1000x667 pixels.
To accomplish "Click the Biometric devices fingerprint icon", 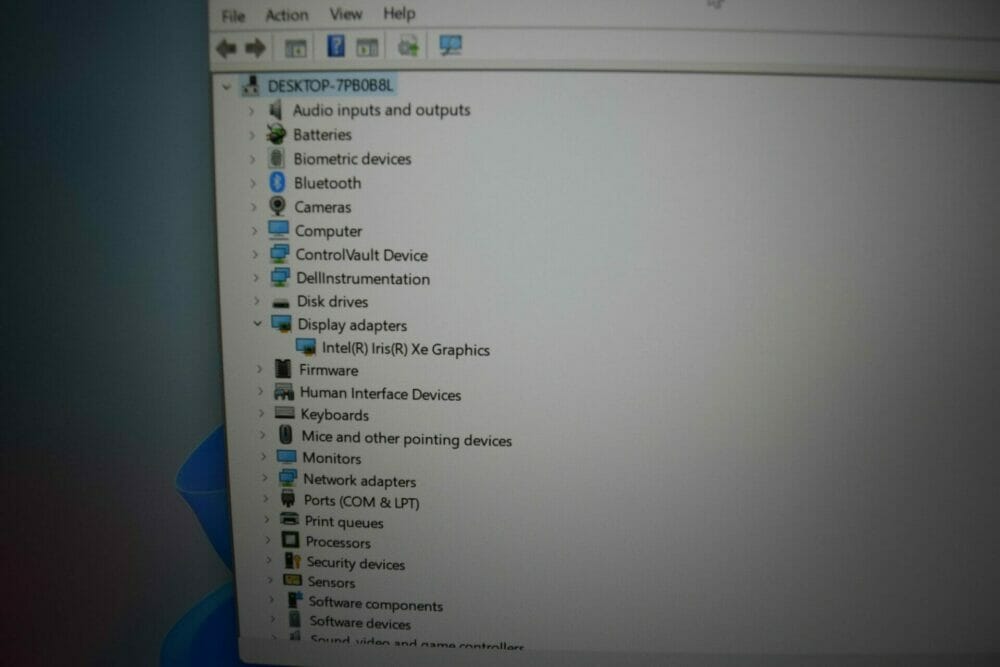I will 277,158.
